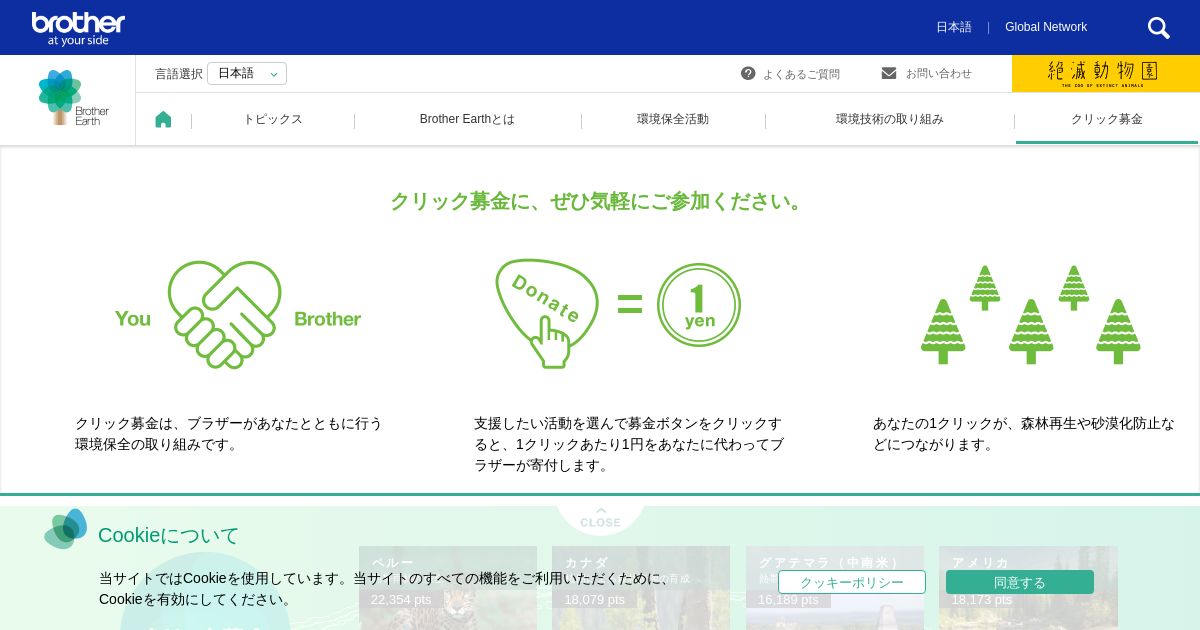Open the クッキーポリシー button
The width and height of the screenshot is (1200, 630).
click(852, 582)
